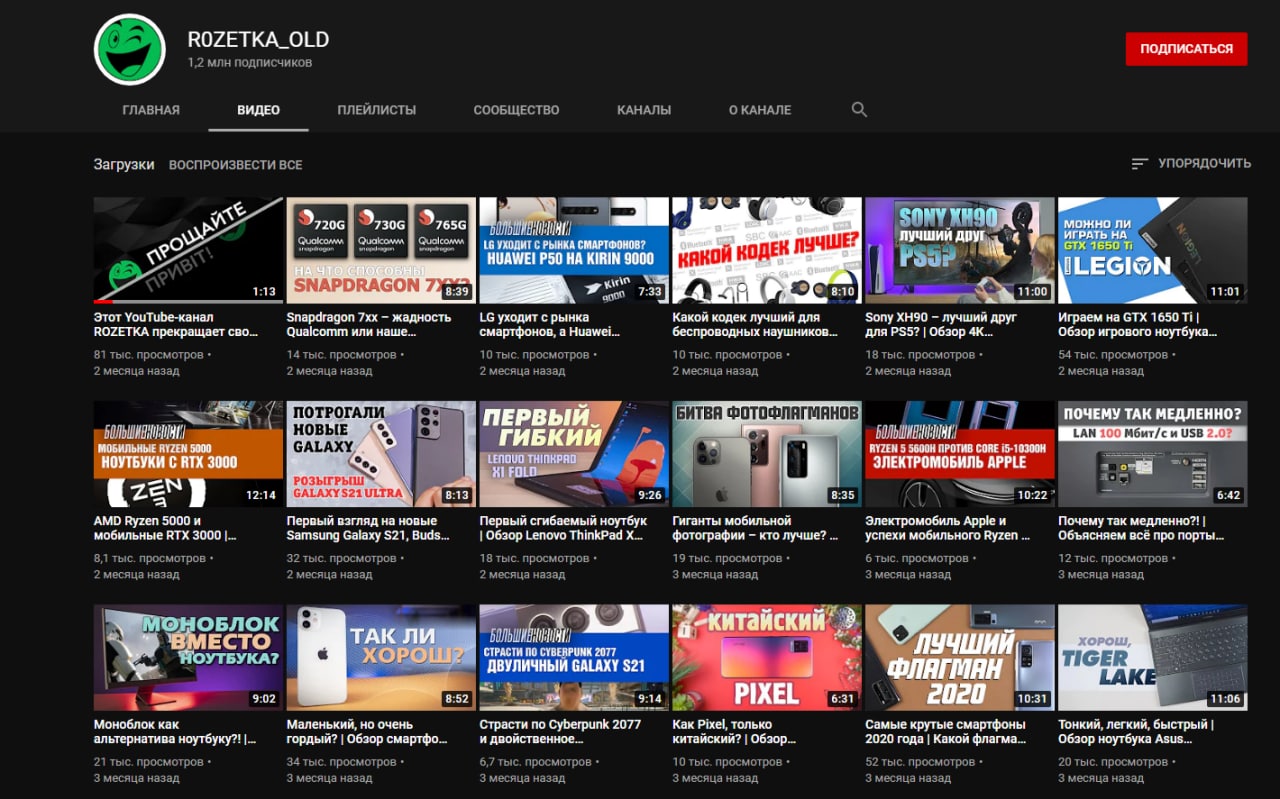The height and width of the screenshot is (799, 1280).
Task: Click the '52 тыс. просмотров' view count
Action: coord(920,762)
